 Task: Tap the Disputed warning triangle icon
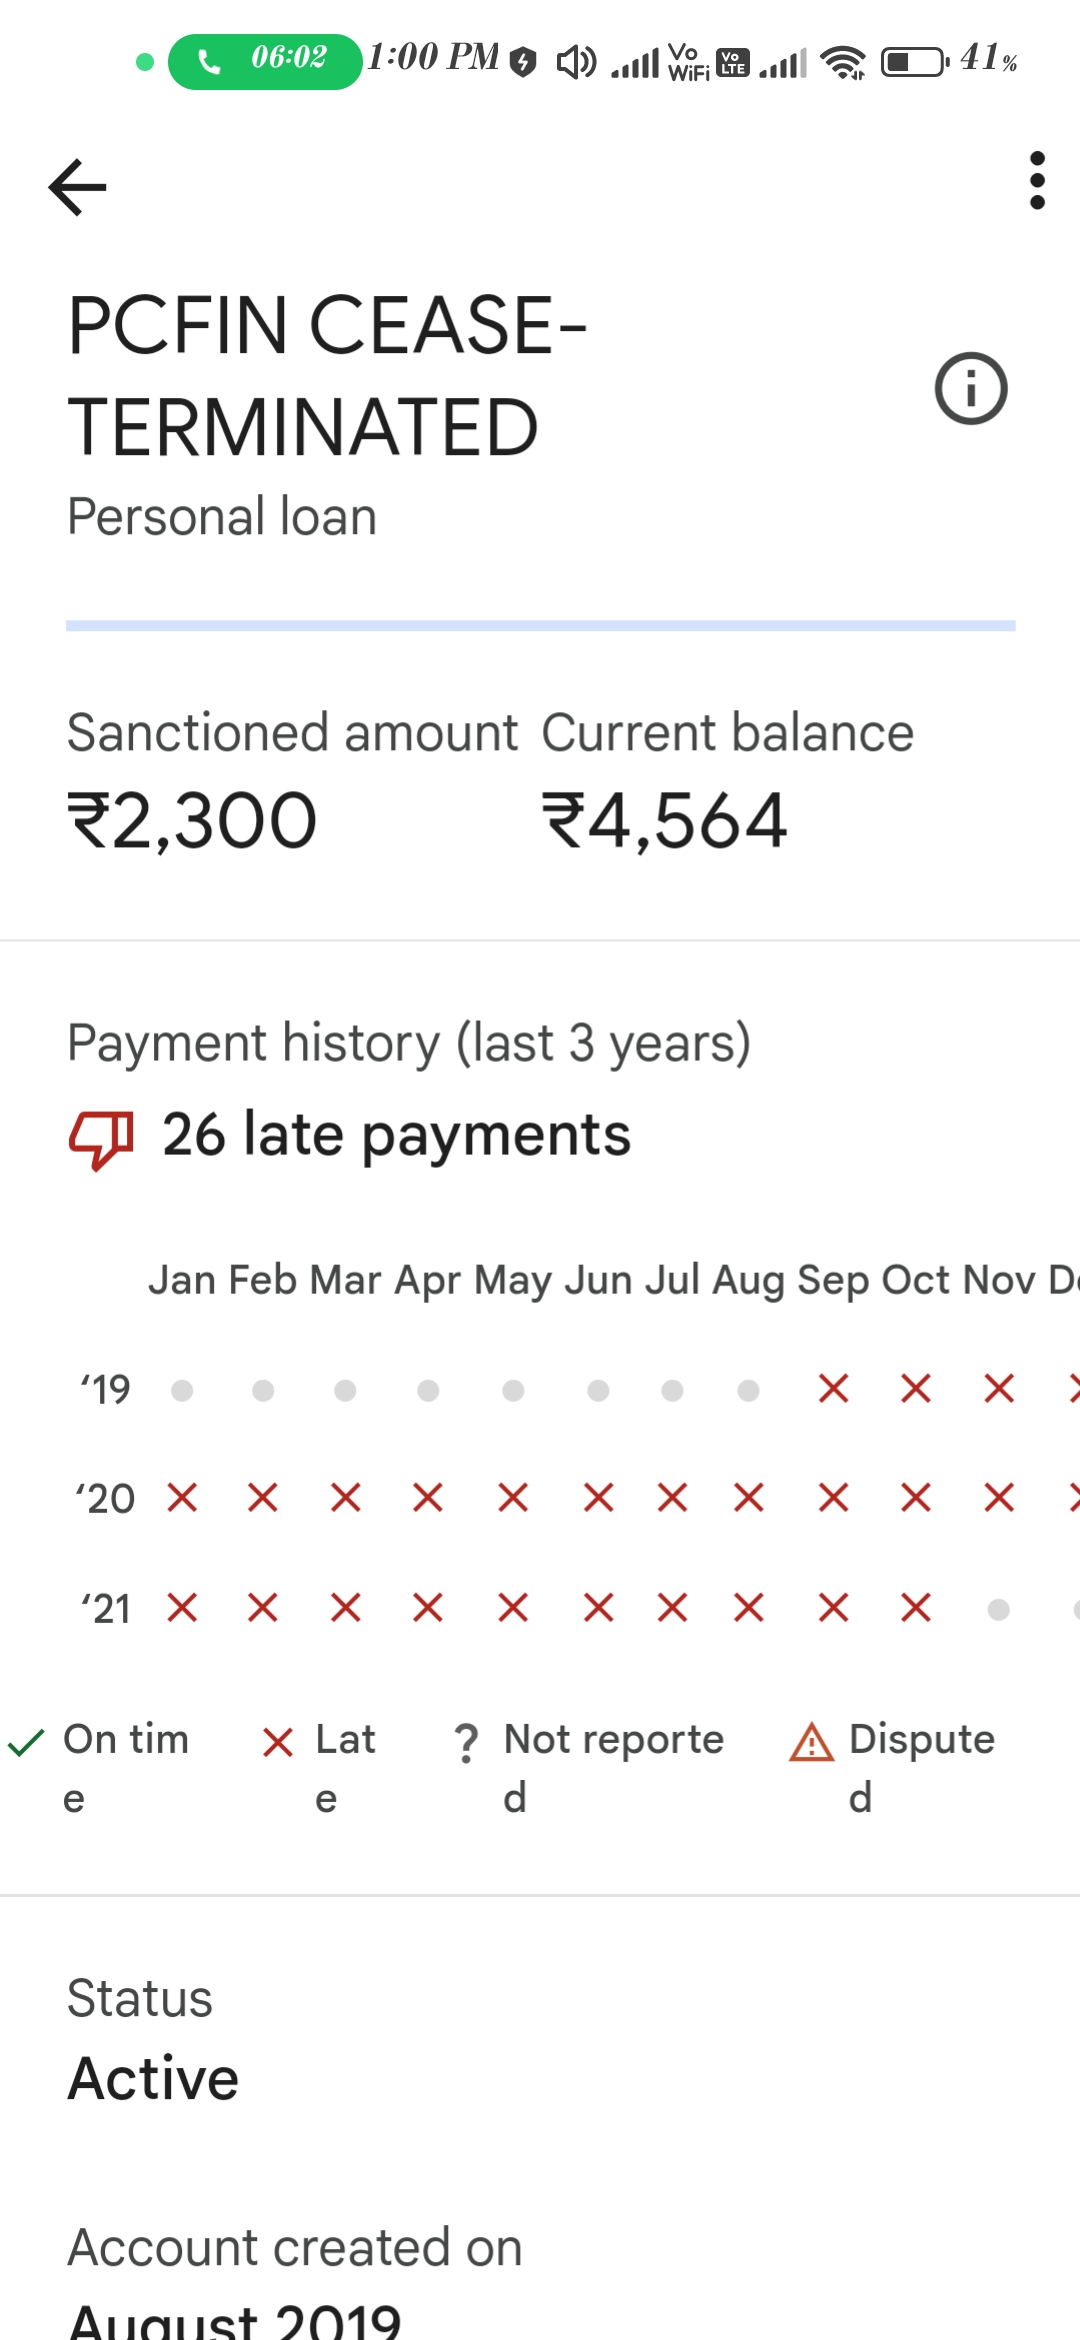click(x=811, y=1743)
